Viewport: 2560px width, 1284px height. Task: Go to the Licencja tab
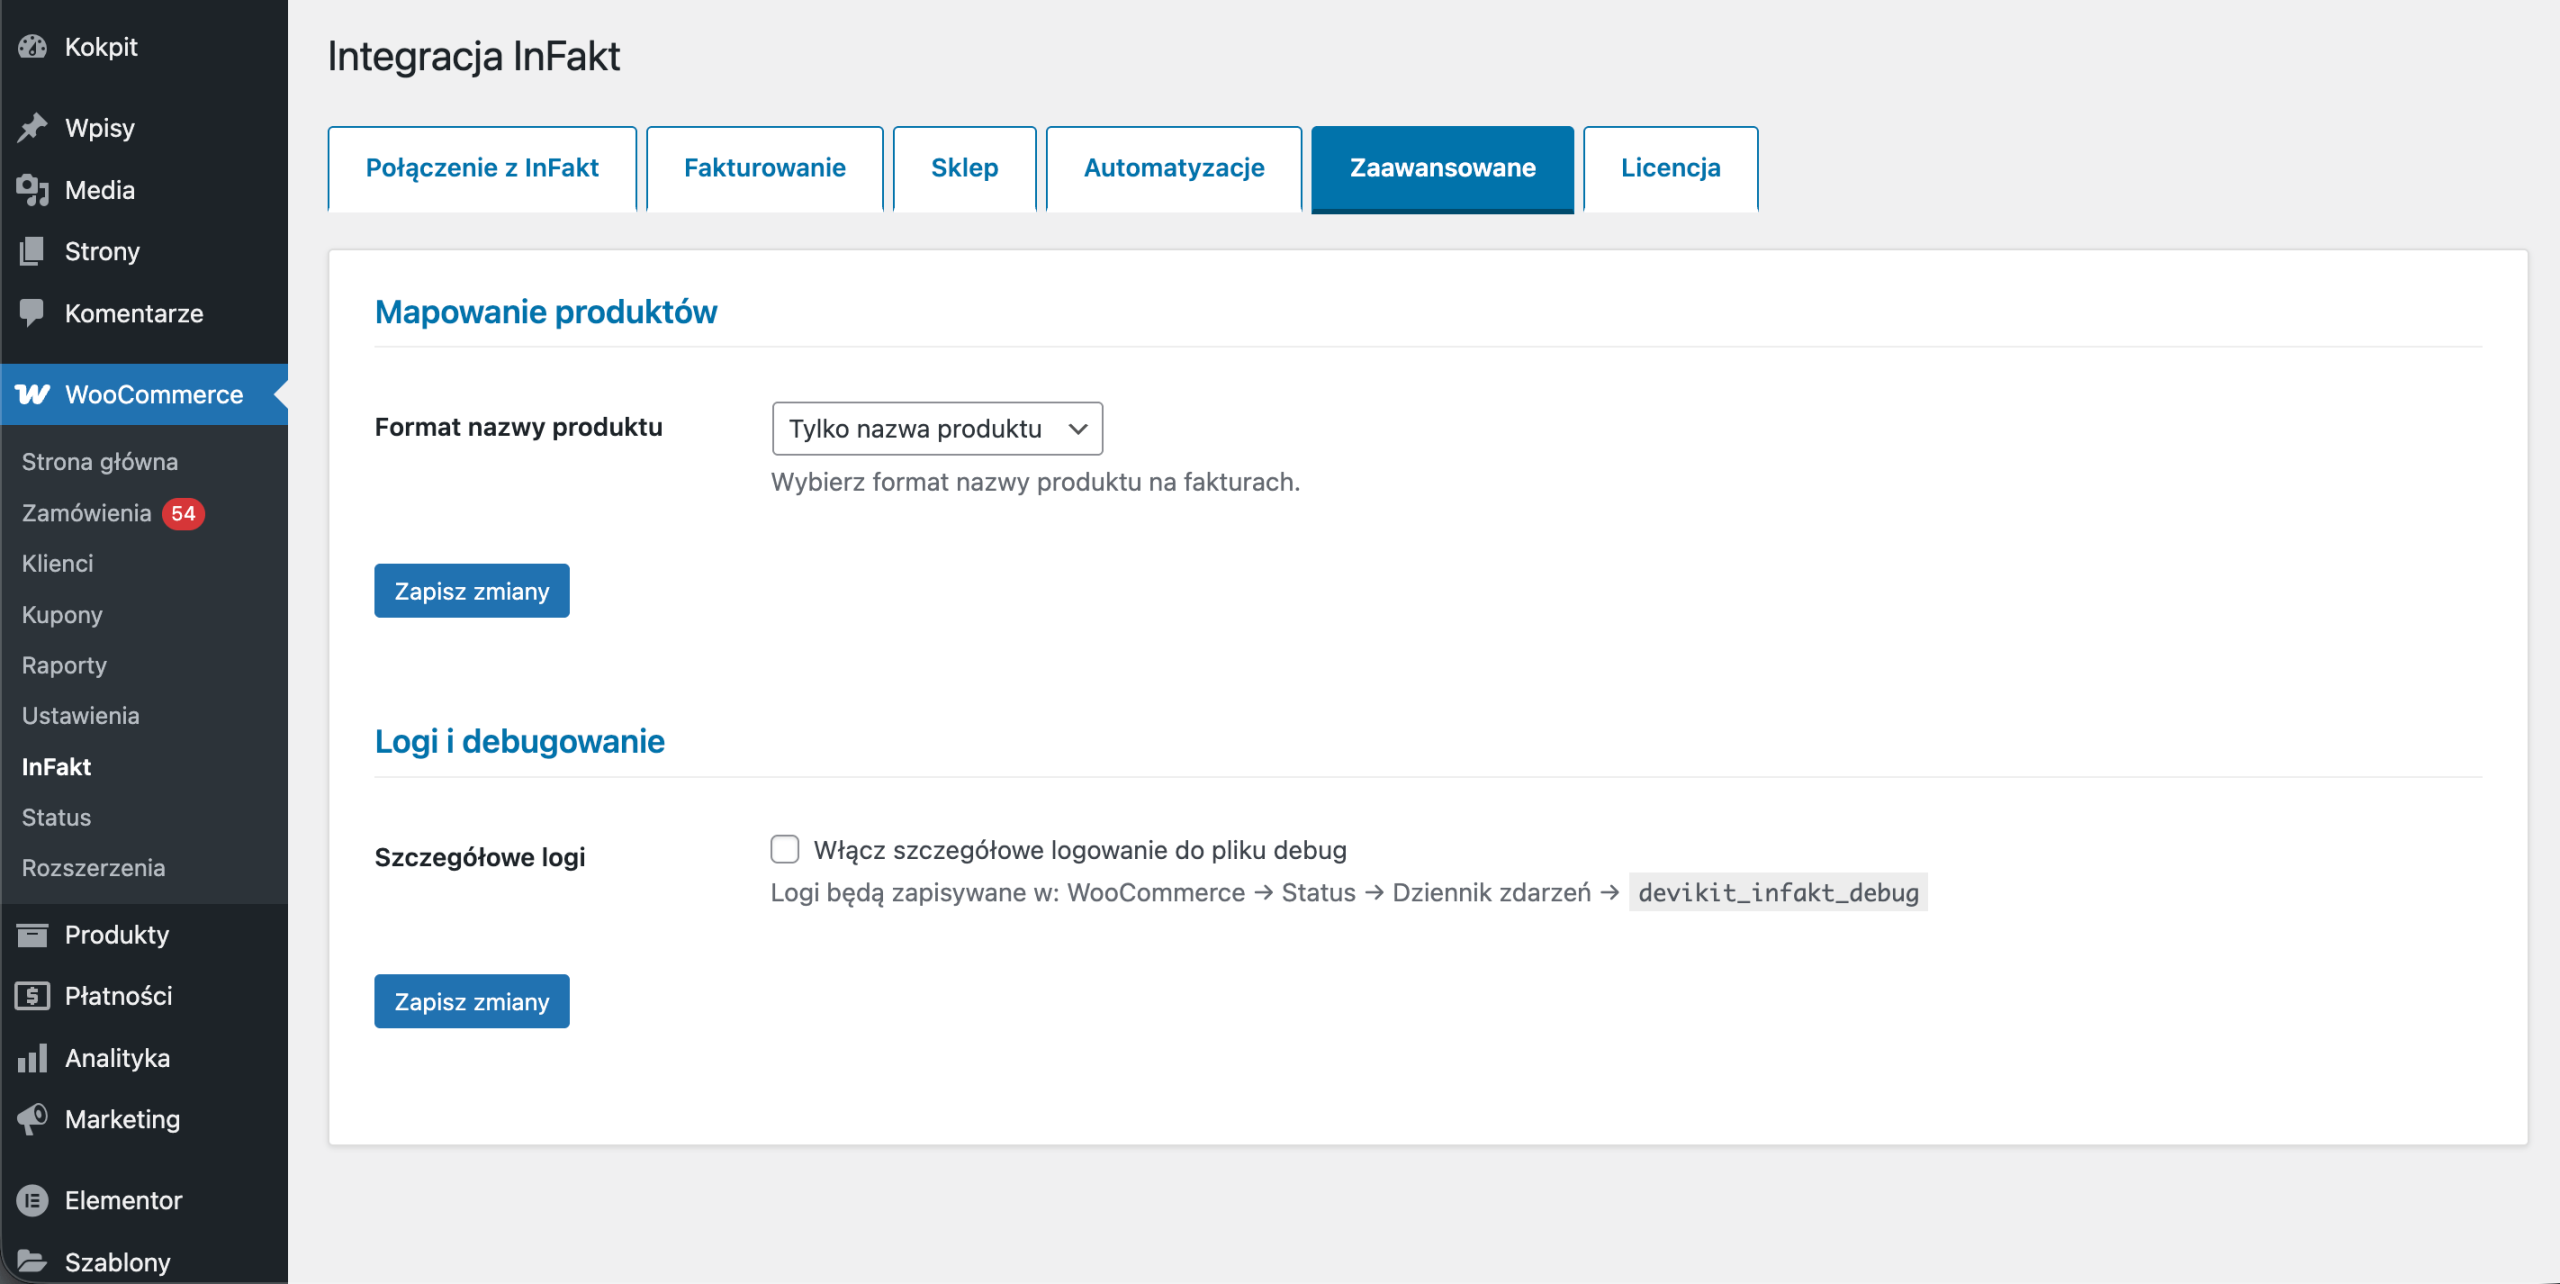(1670, 168)
